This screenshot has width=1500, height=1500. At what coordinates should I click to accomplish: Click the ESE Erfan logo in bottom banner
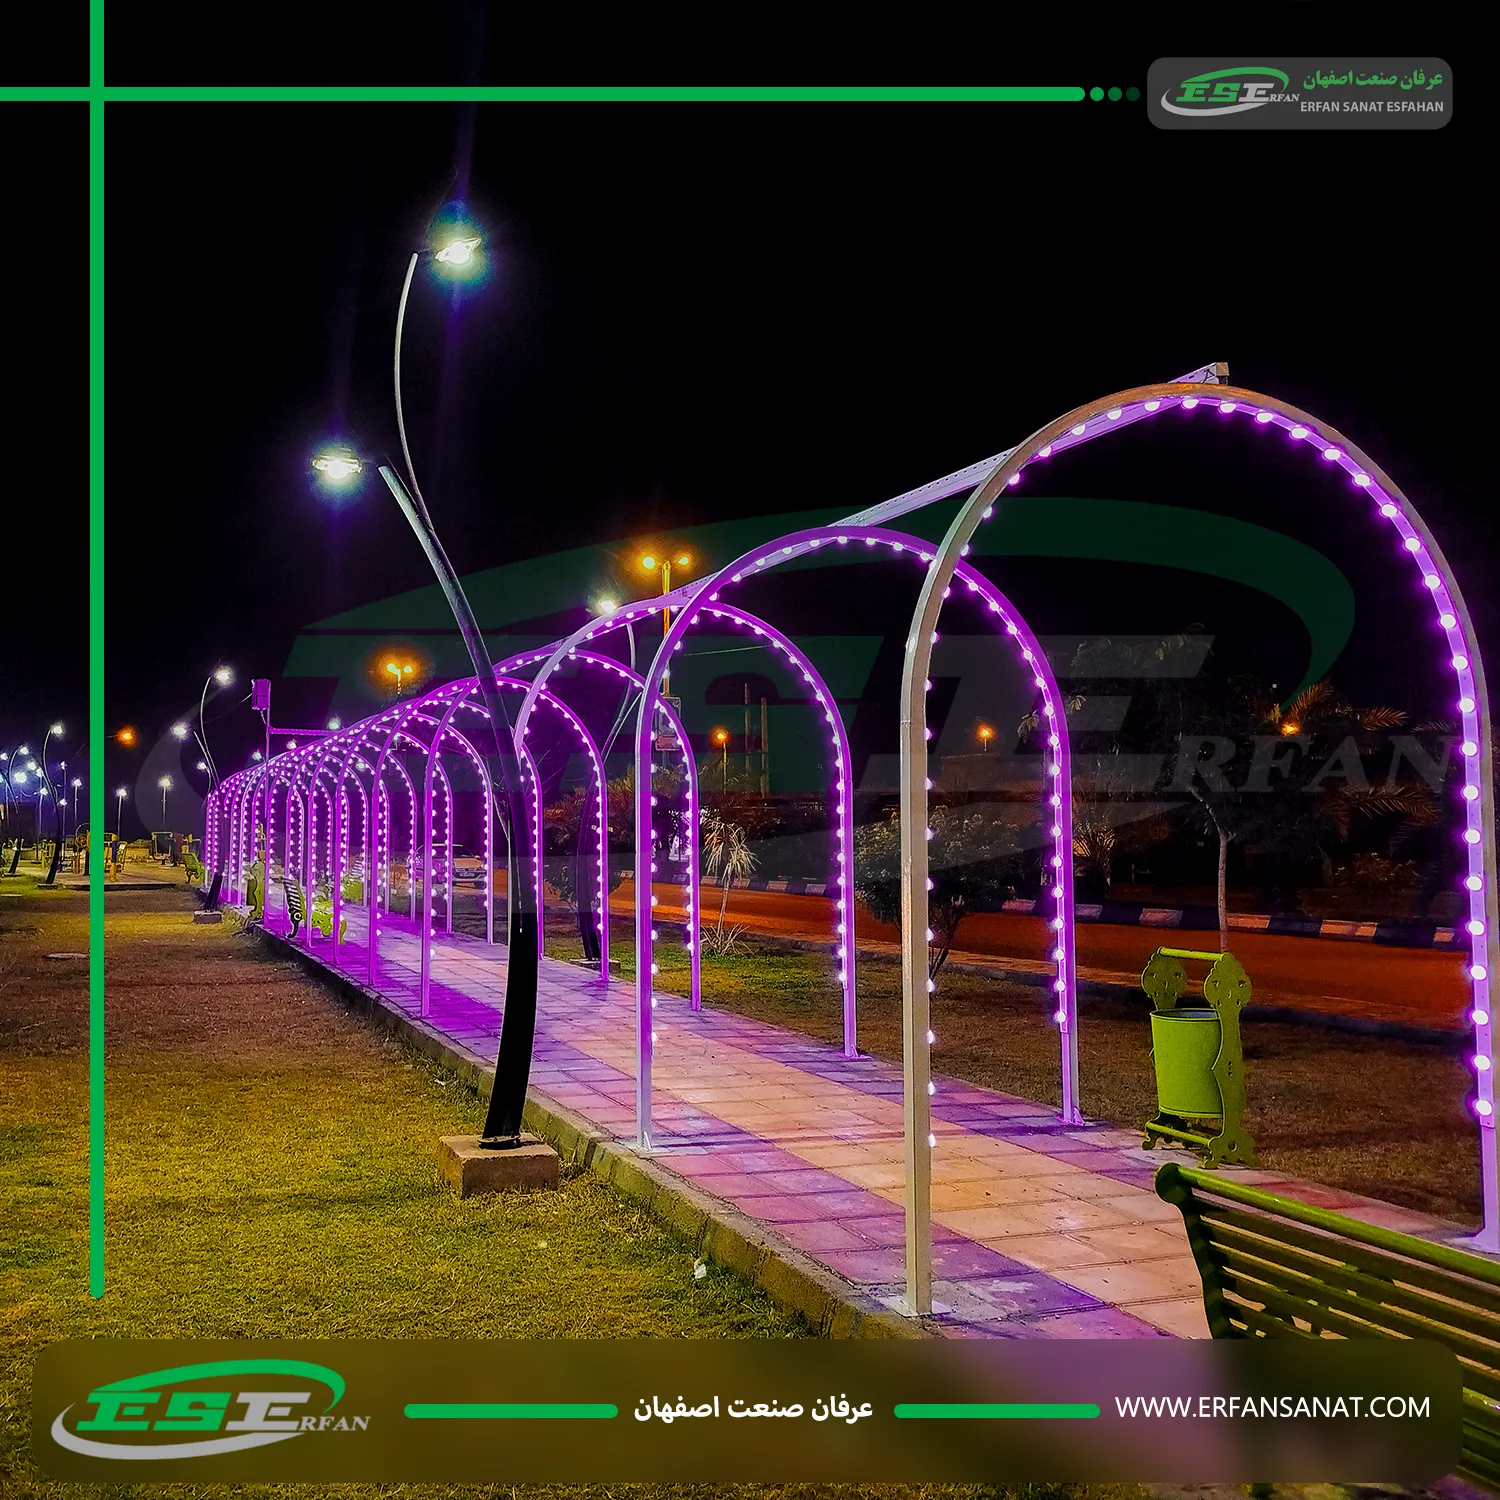pos(211,1408)
